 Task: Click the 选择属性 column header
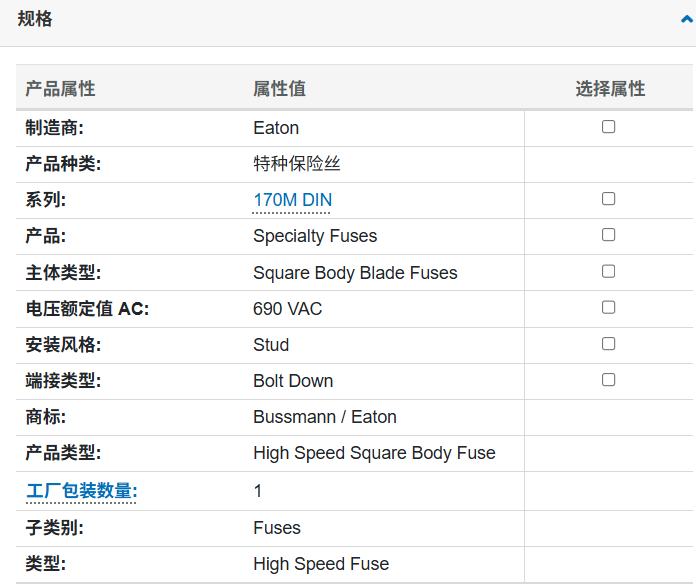pos(610,89)
